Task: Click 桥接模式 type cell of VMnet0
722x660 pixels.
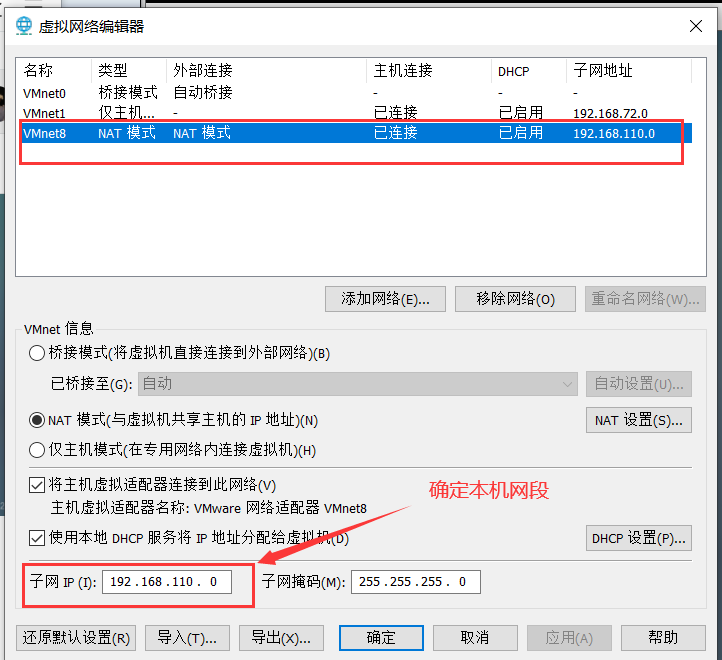Action: pos(128,93)
